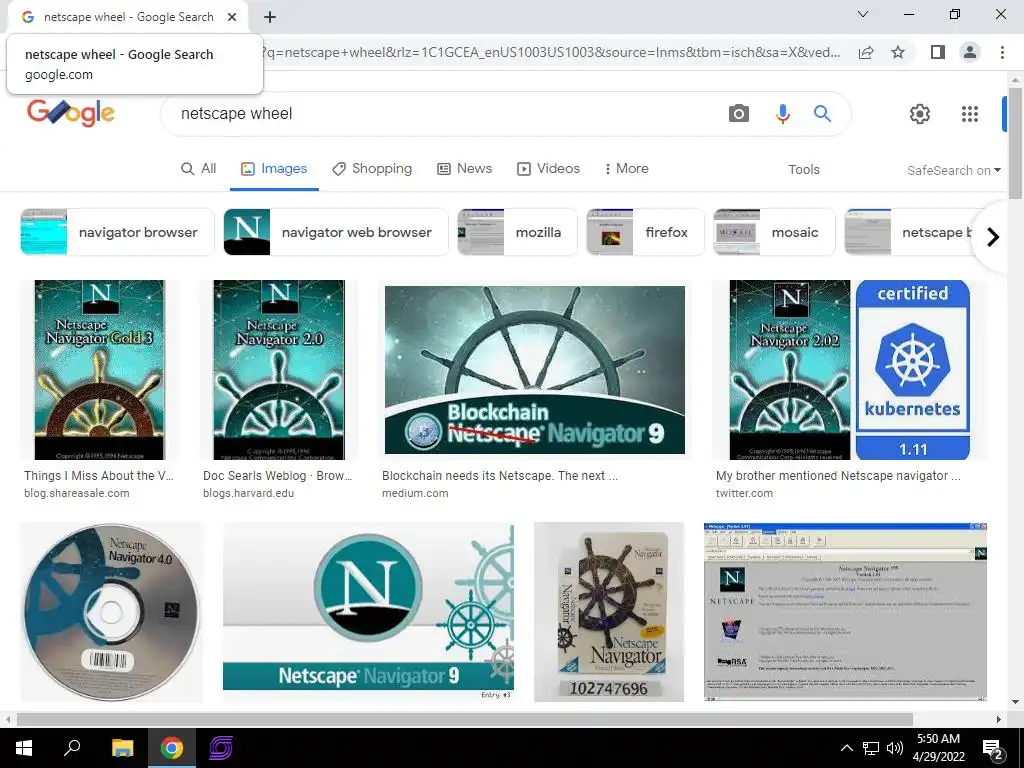Switch to News results

[x=464, y=168]
